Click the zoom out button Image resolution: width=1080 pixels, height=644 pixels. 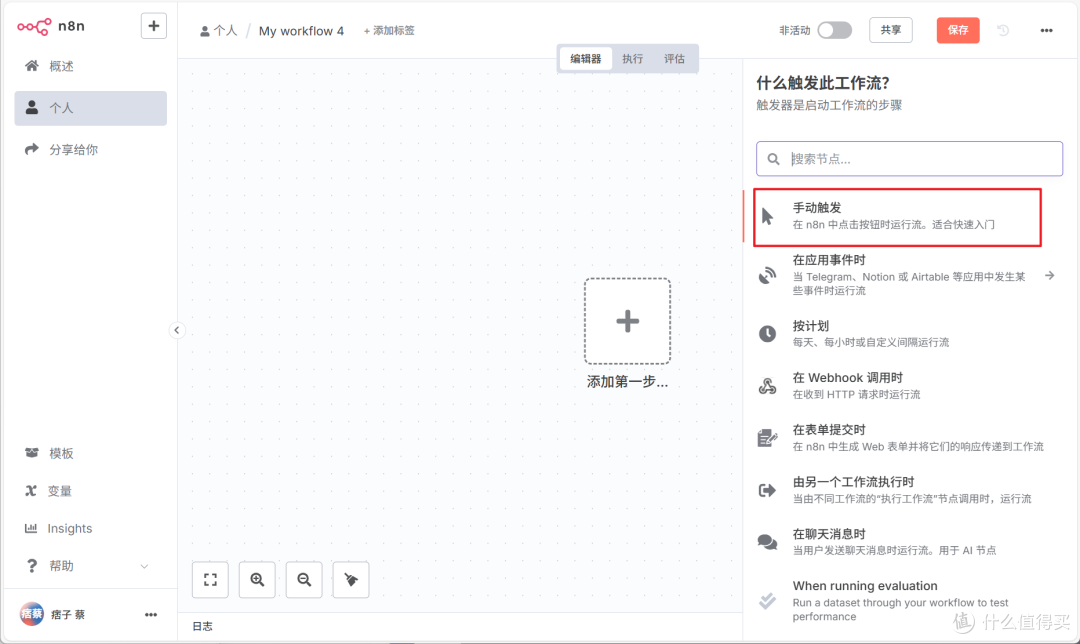click(x=304, y=580)
